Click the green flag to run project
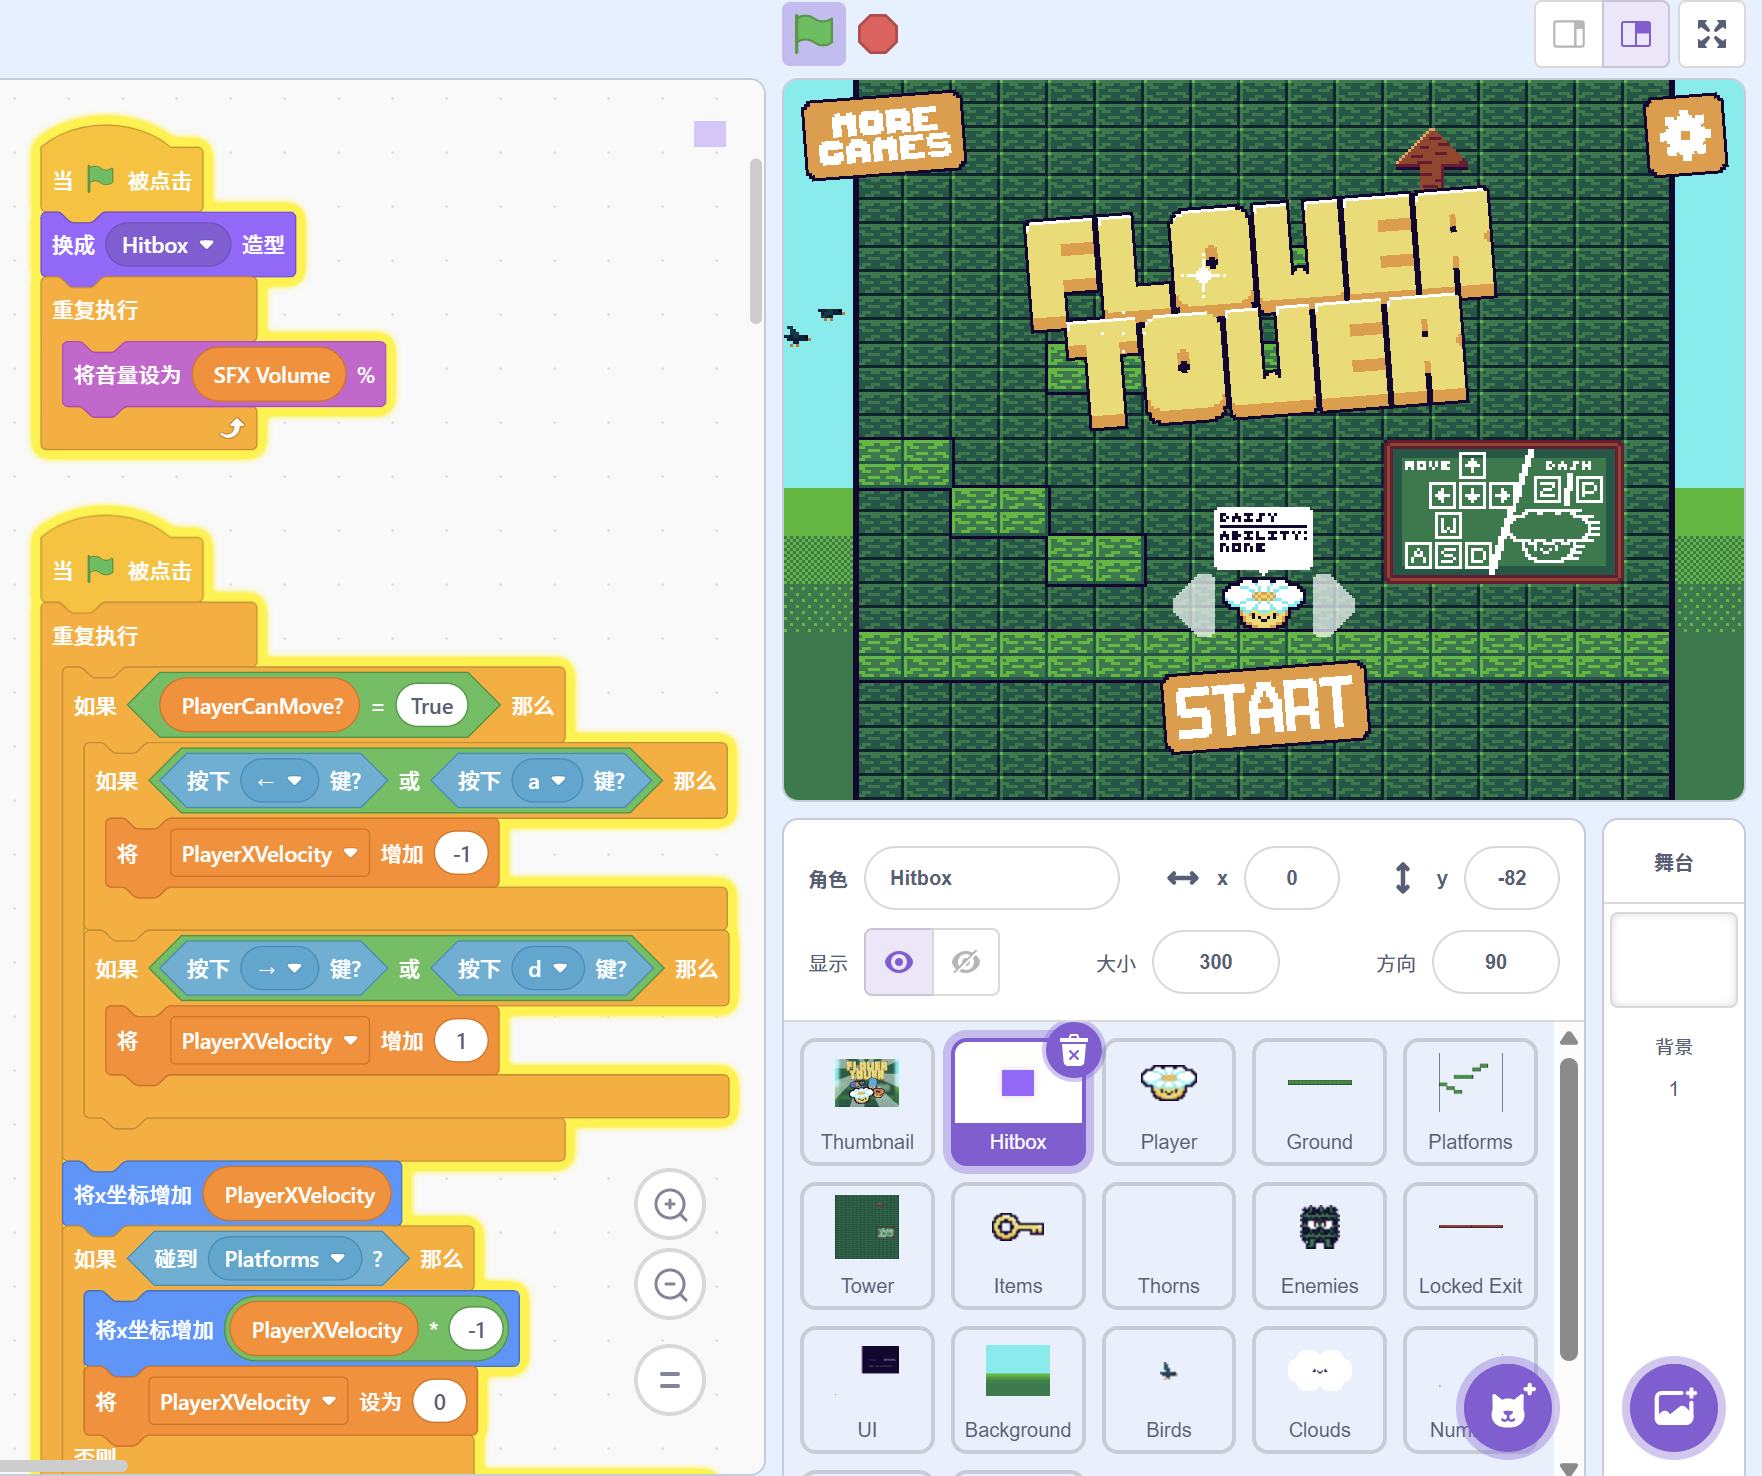Screen dimensions: 1762x1476 813,34
